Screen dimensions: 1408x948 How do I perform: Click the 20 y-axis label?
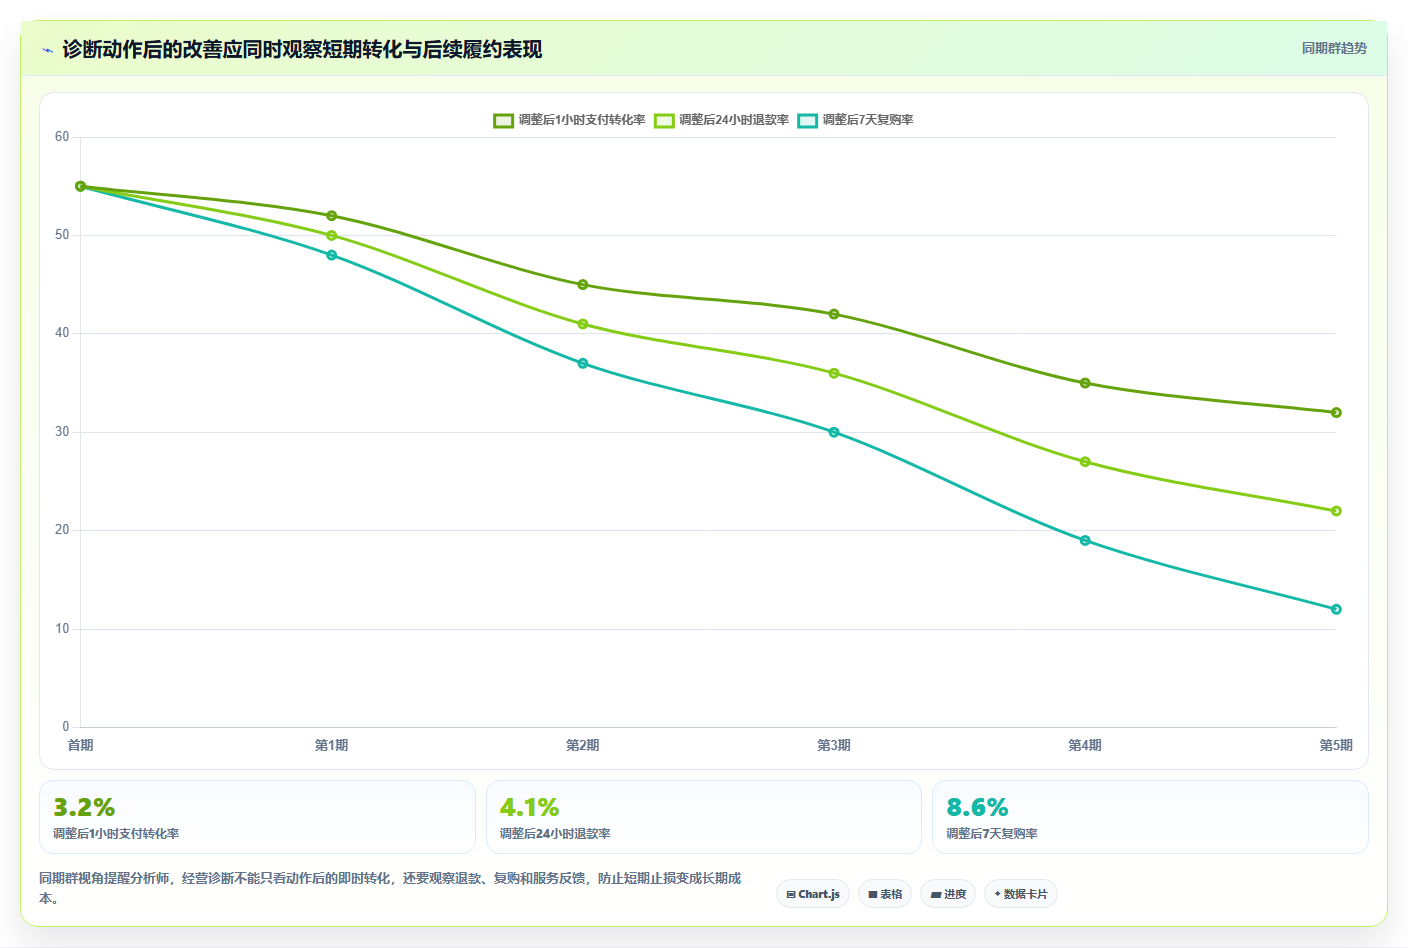[62, 530]
